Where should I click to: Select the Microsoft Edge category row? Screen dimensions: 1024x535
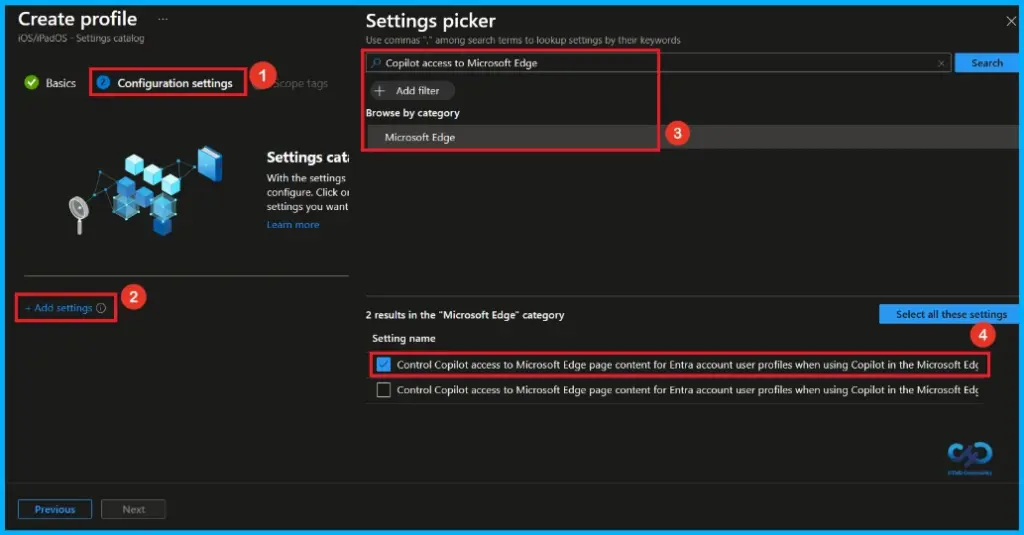coord(692,137)
